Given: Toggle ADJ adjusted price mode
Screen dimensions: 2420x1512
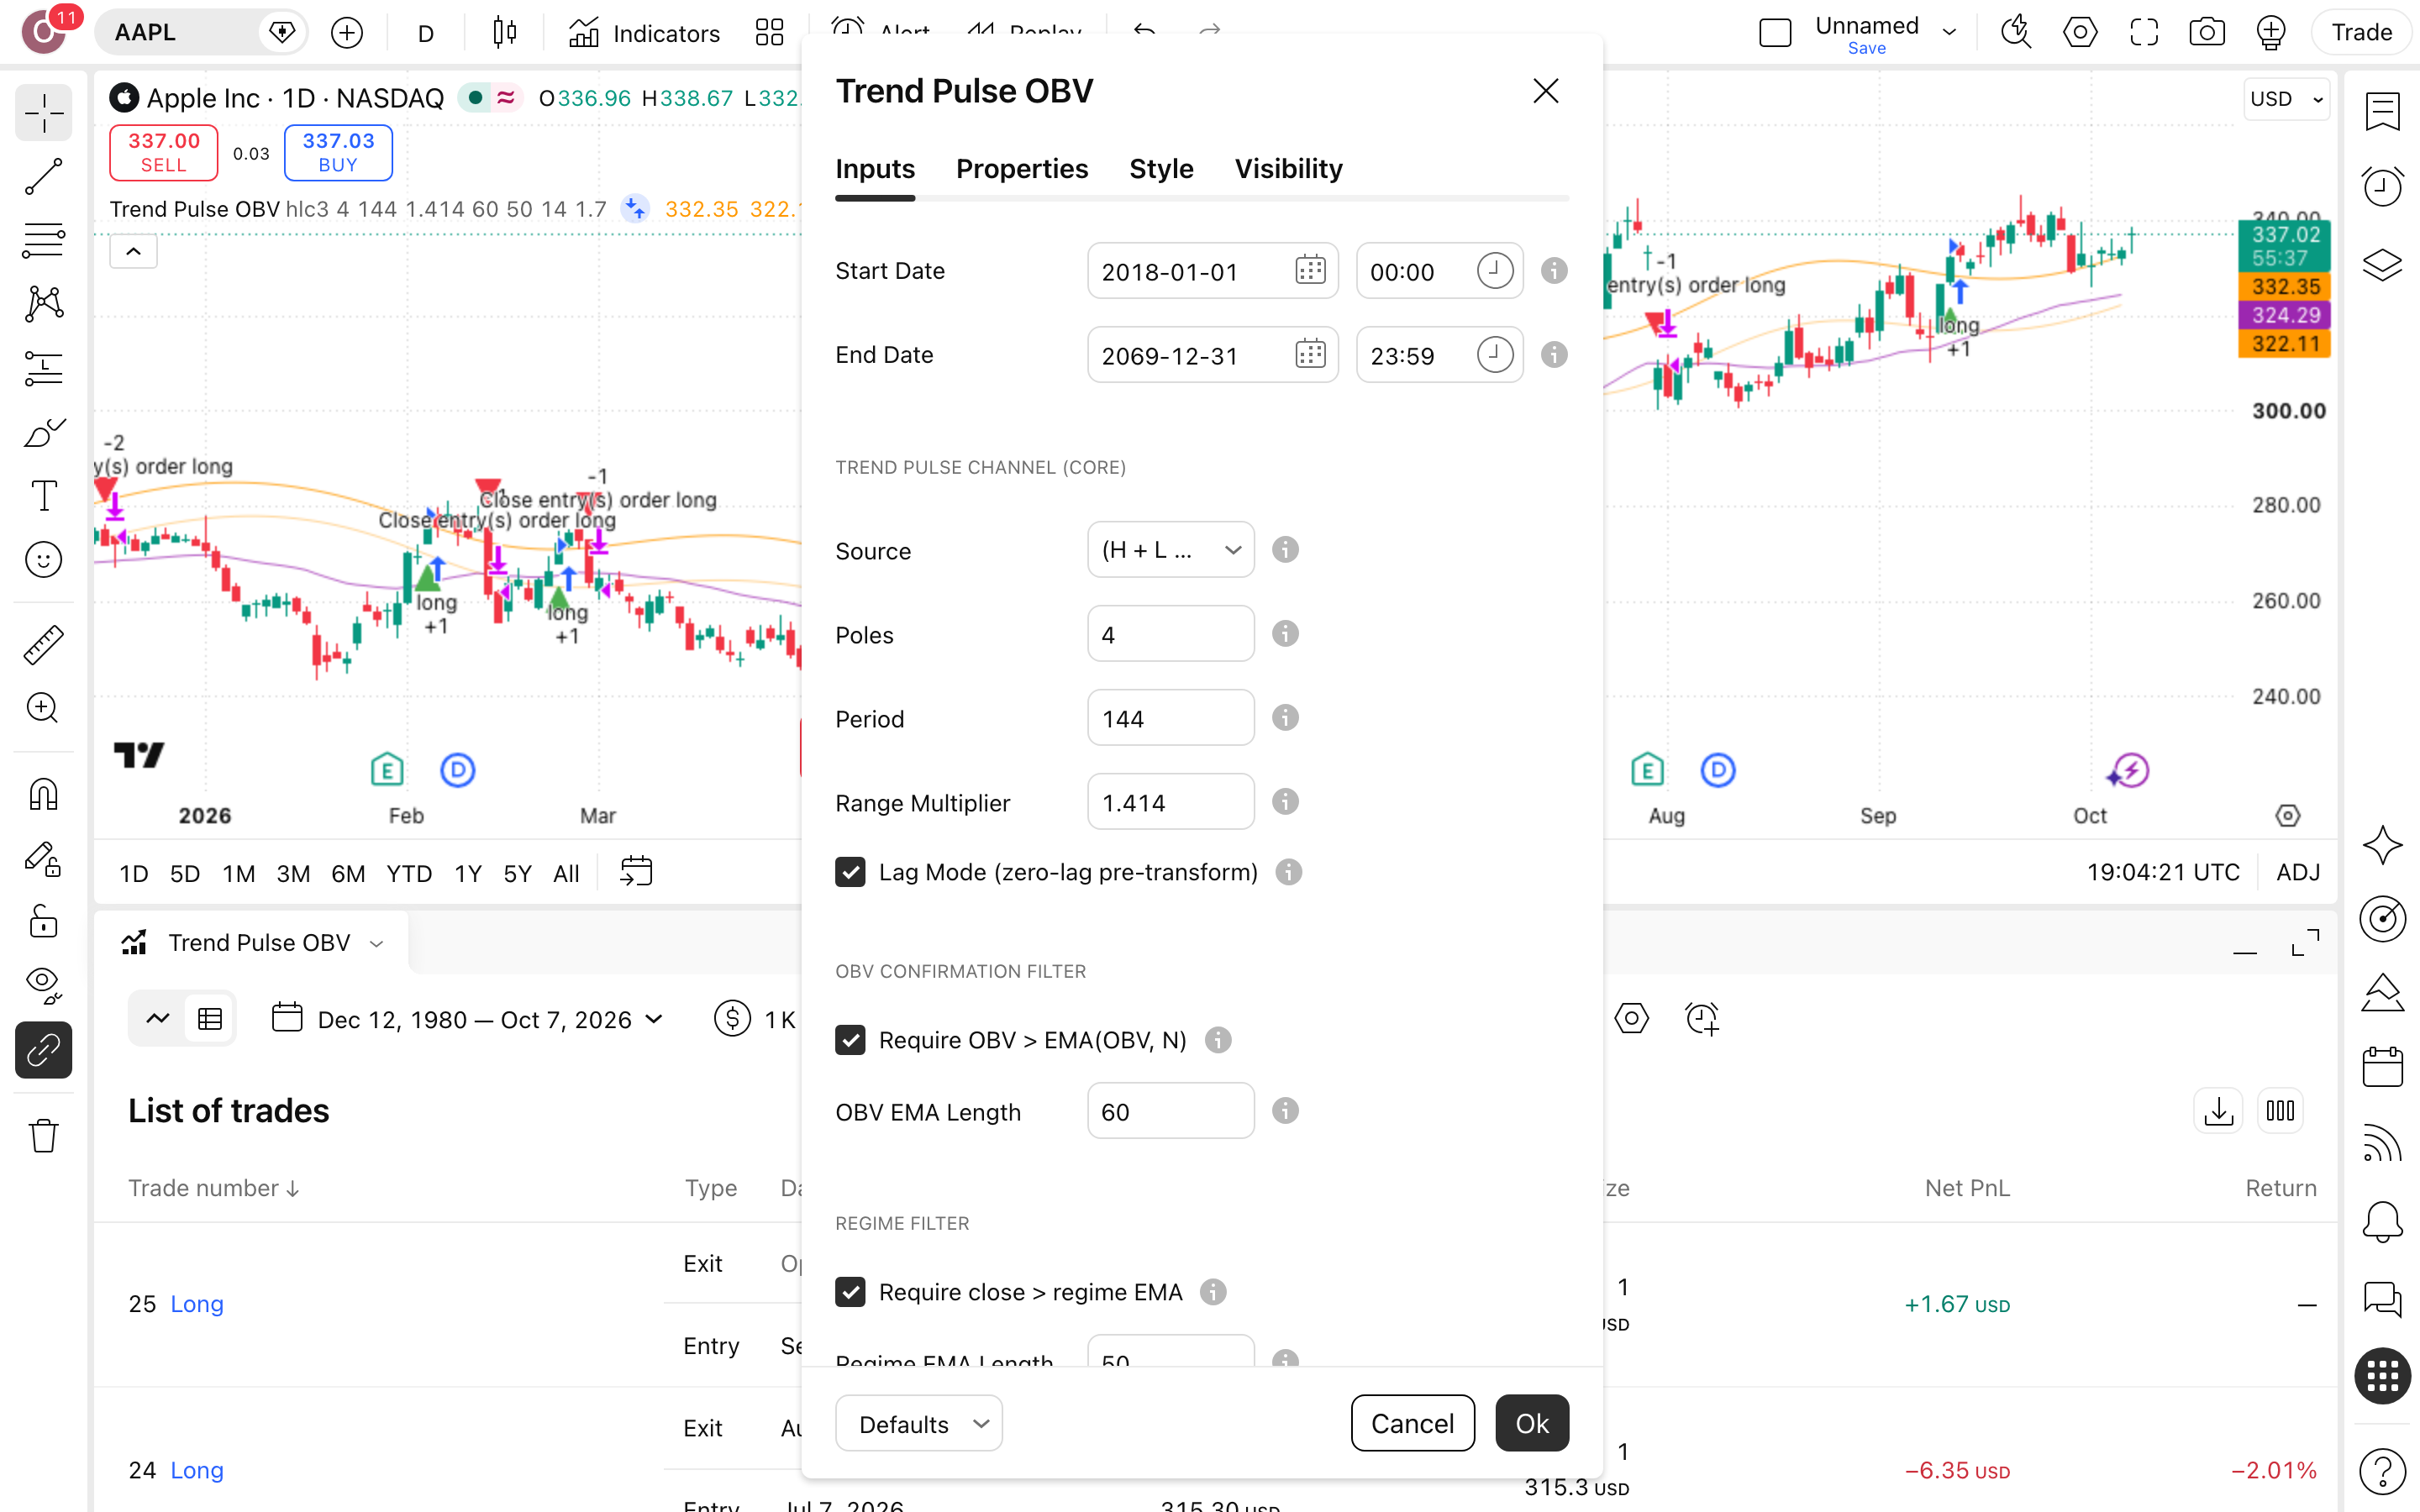Looking at the screenshot, I should (x=2298, y=872).
